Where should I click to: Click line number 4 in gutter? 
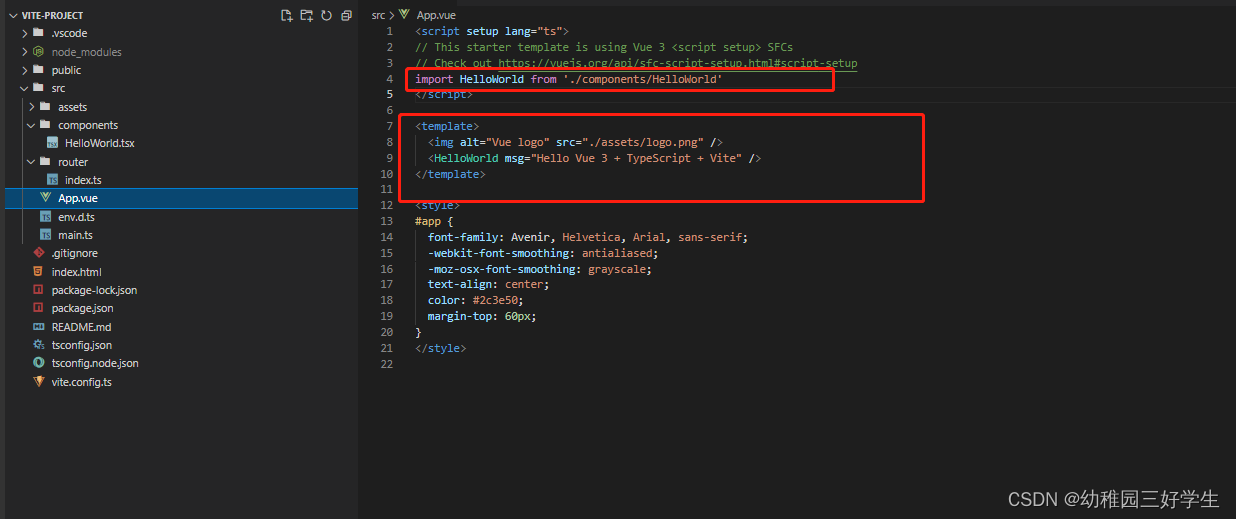pyautogui.click(x=389, y=79)
